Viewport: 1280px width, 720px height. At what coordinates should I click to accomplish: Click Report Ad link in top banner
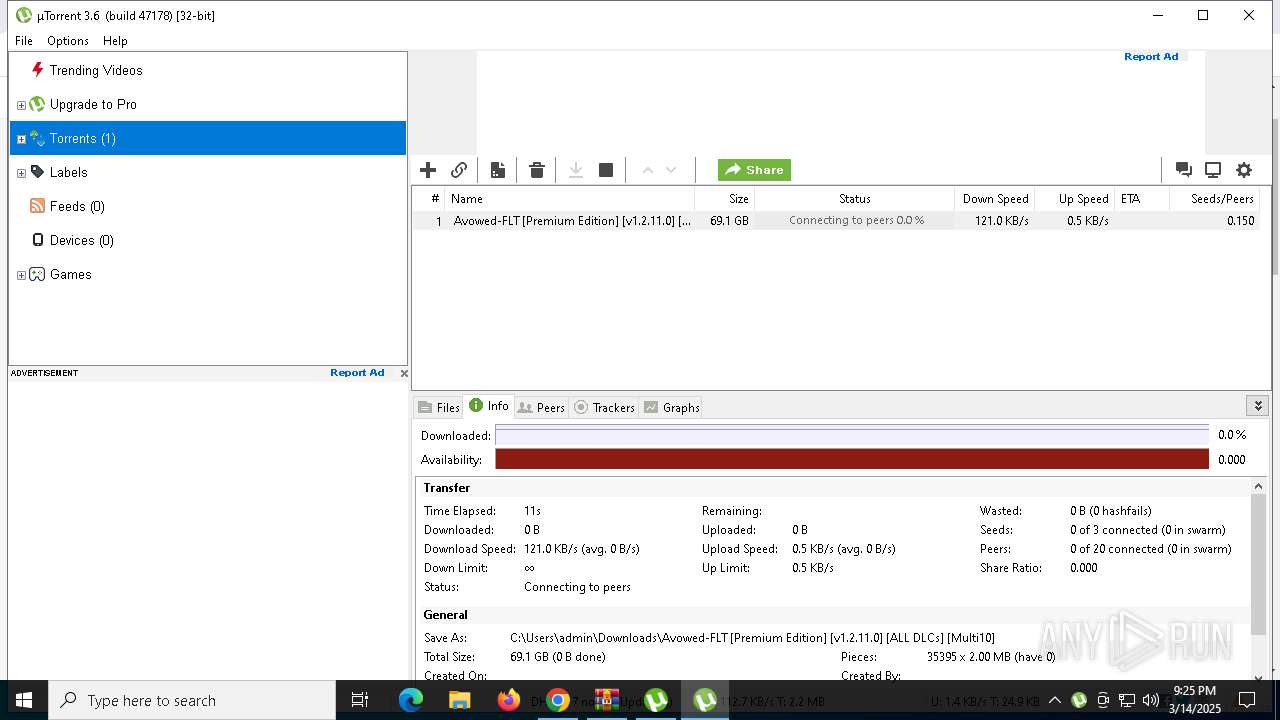(x=1151, y=57)
